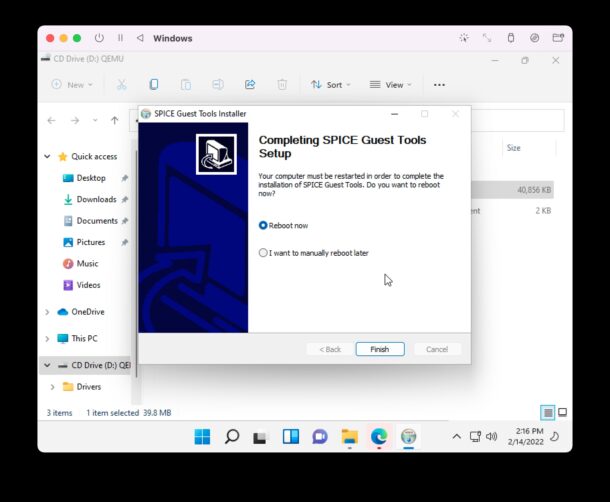Open the See more ellipsis menu
Screen dimensions: 610x502
click(439, 84)
